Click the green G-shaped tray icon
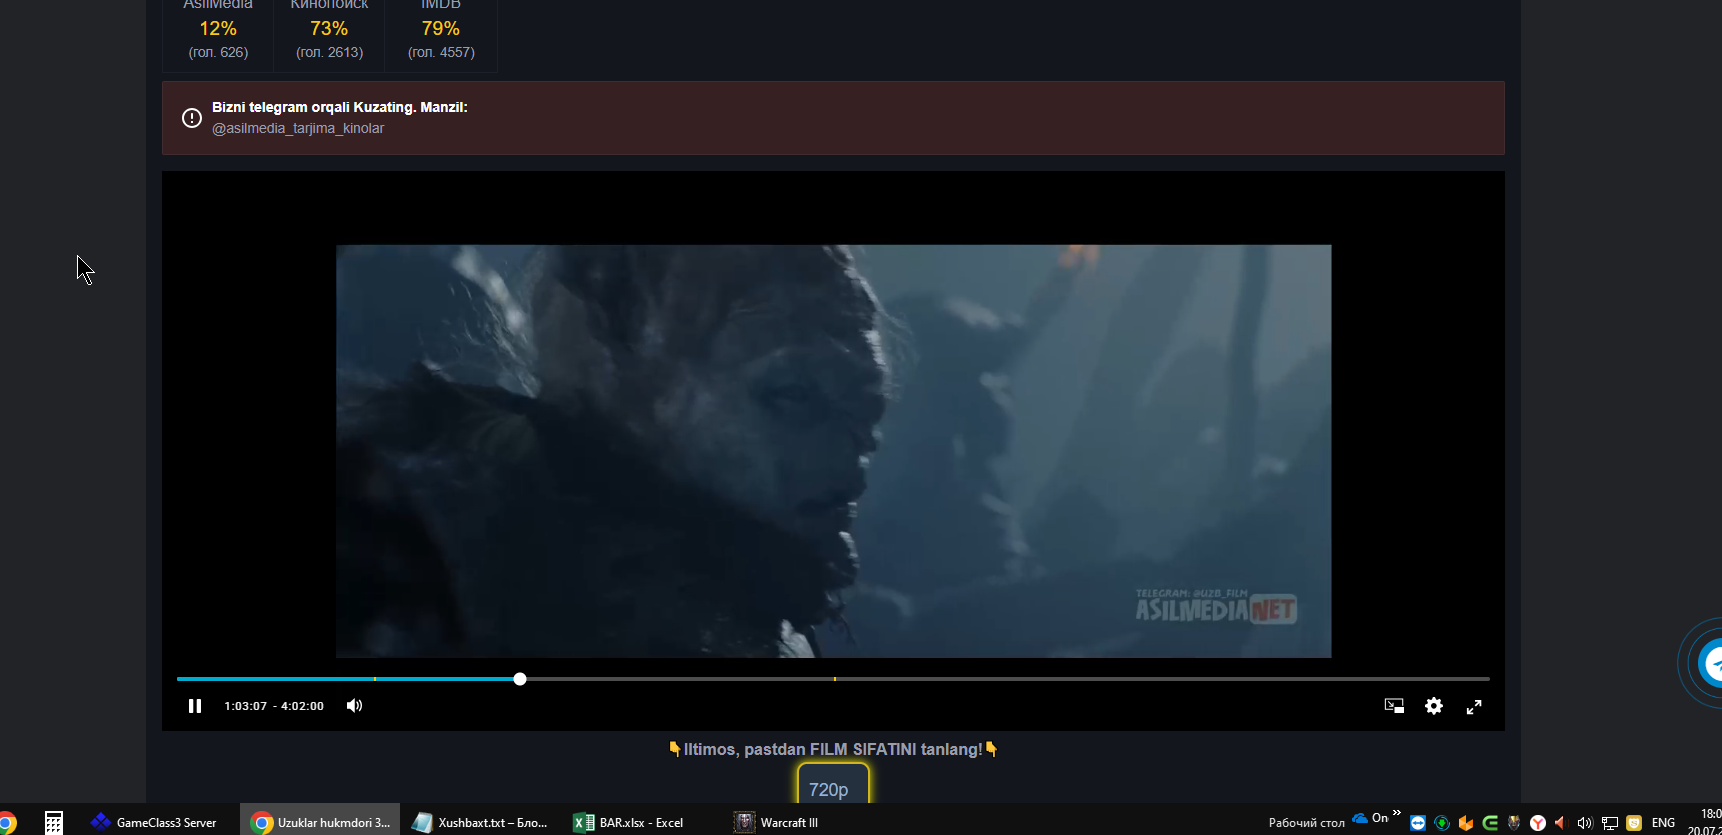 tap(1490, 823)
